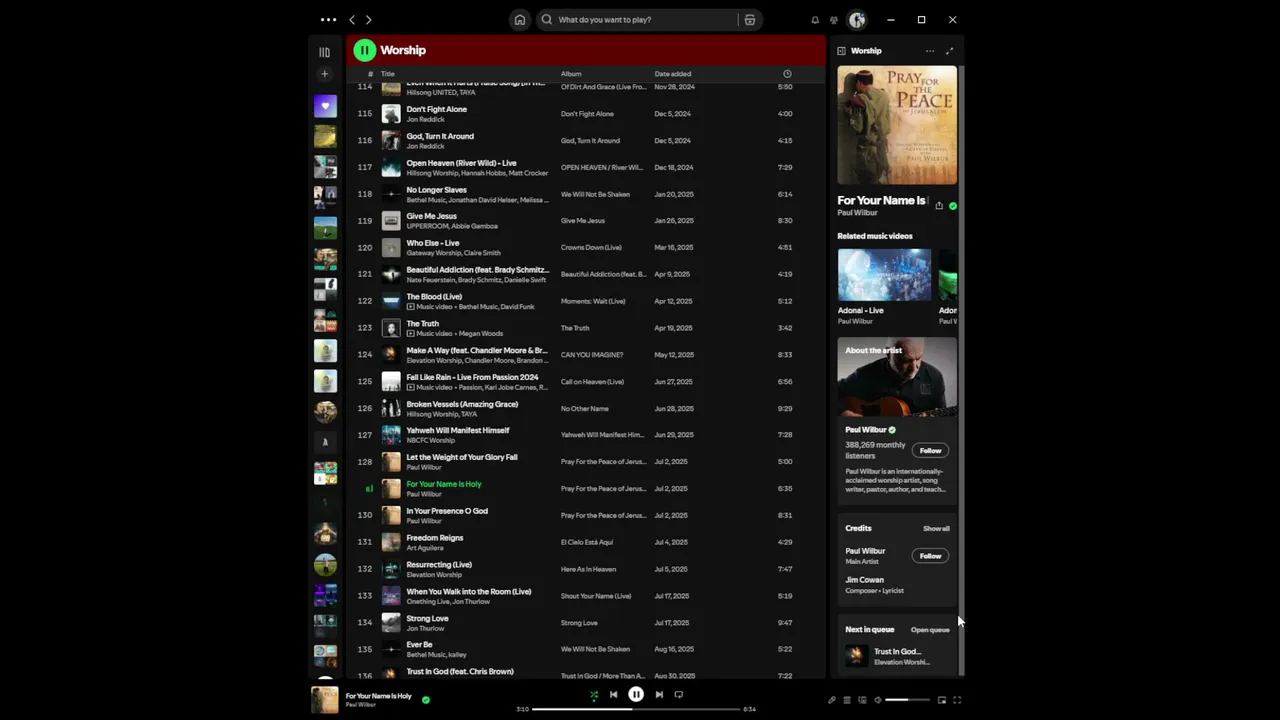
Task: Pause the Worship playlist with the green button
Action: point(364,50)
